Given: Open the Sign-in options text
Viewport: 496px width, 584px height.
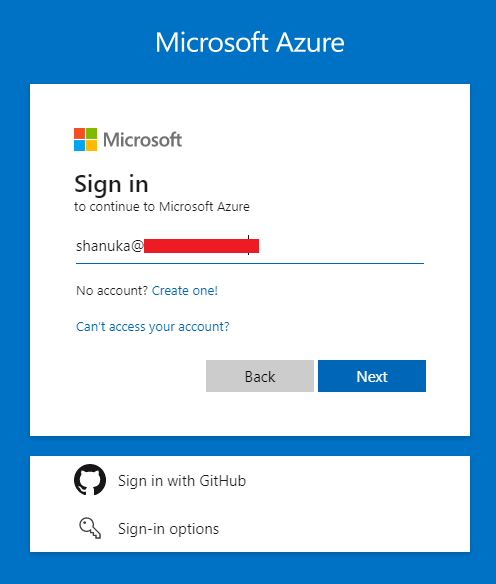Looking at the screenshot, I should 168,529.
